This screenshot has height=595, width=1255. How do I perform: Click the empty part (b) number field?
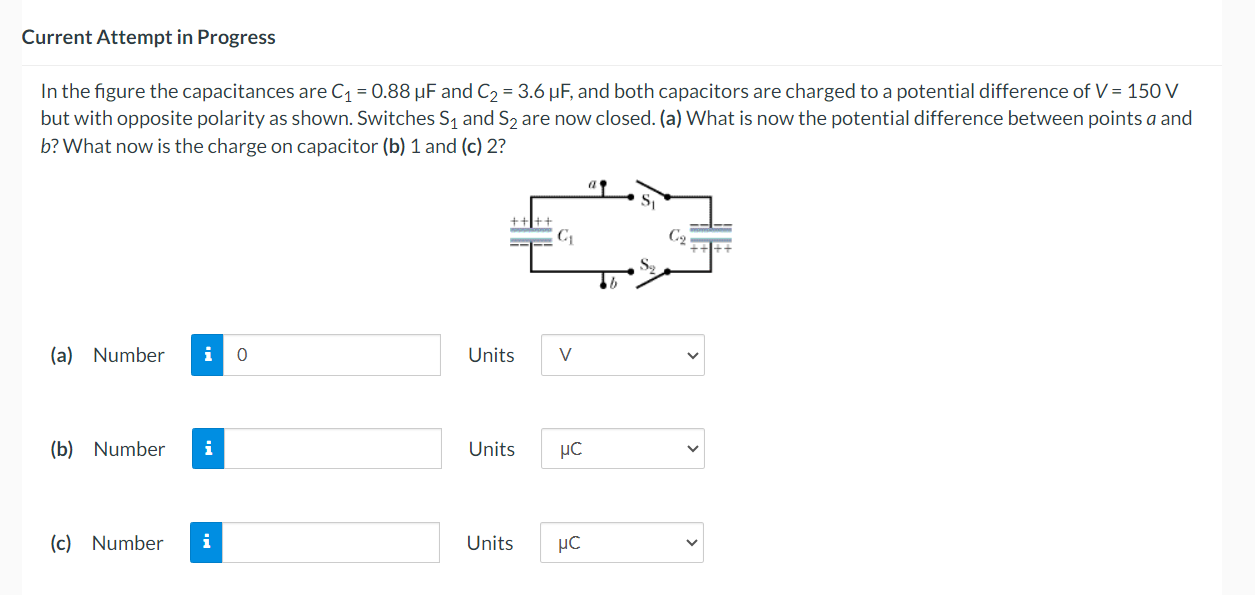(332, 449)
